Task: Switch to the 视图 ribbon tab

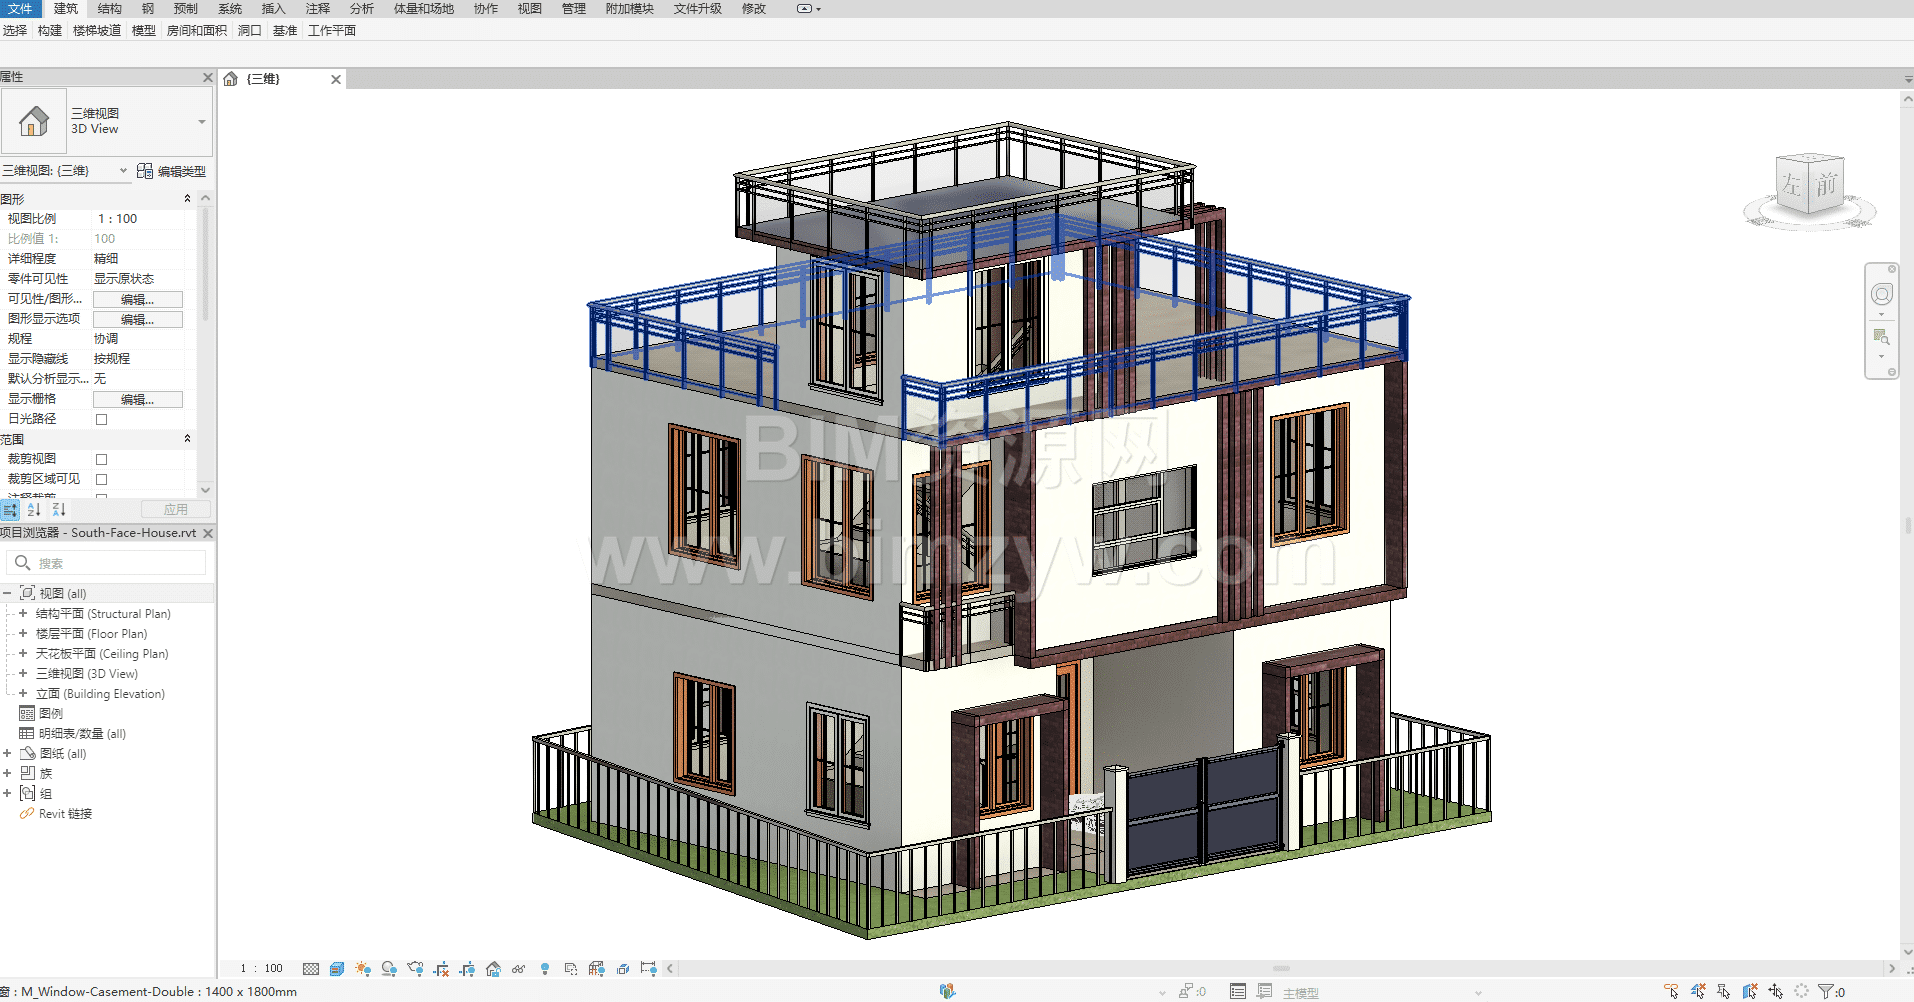Action: click(x=529, y=9)
